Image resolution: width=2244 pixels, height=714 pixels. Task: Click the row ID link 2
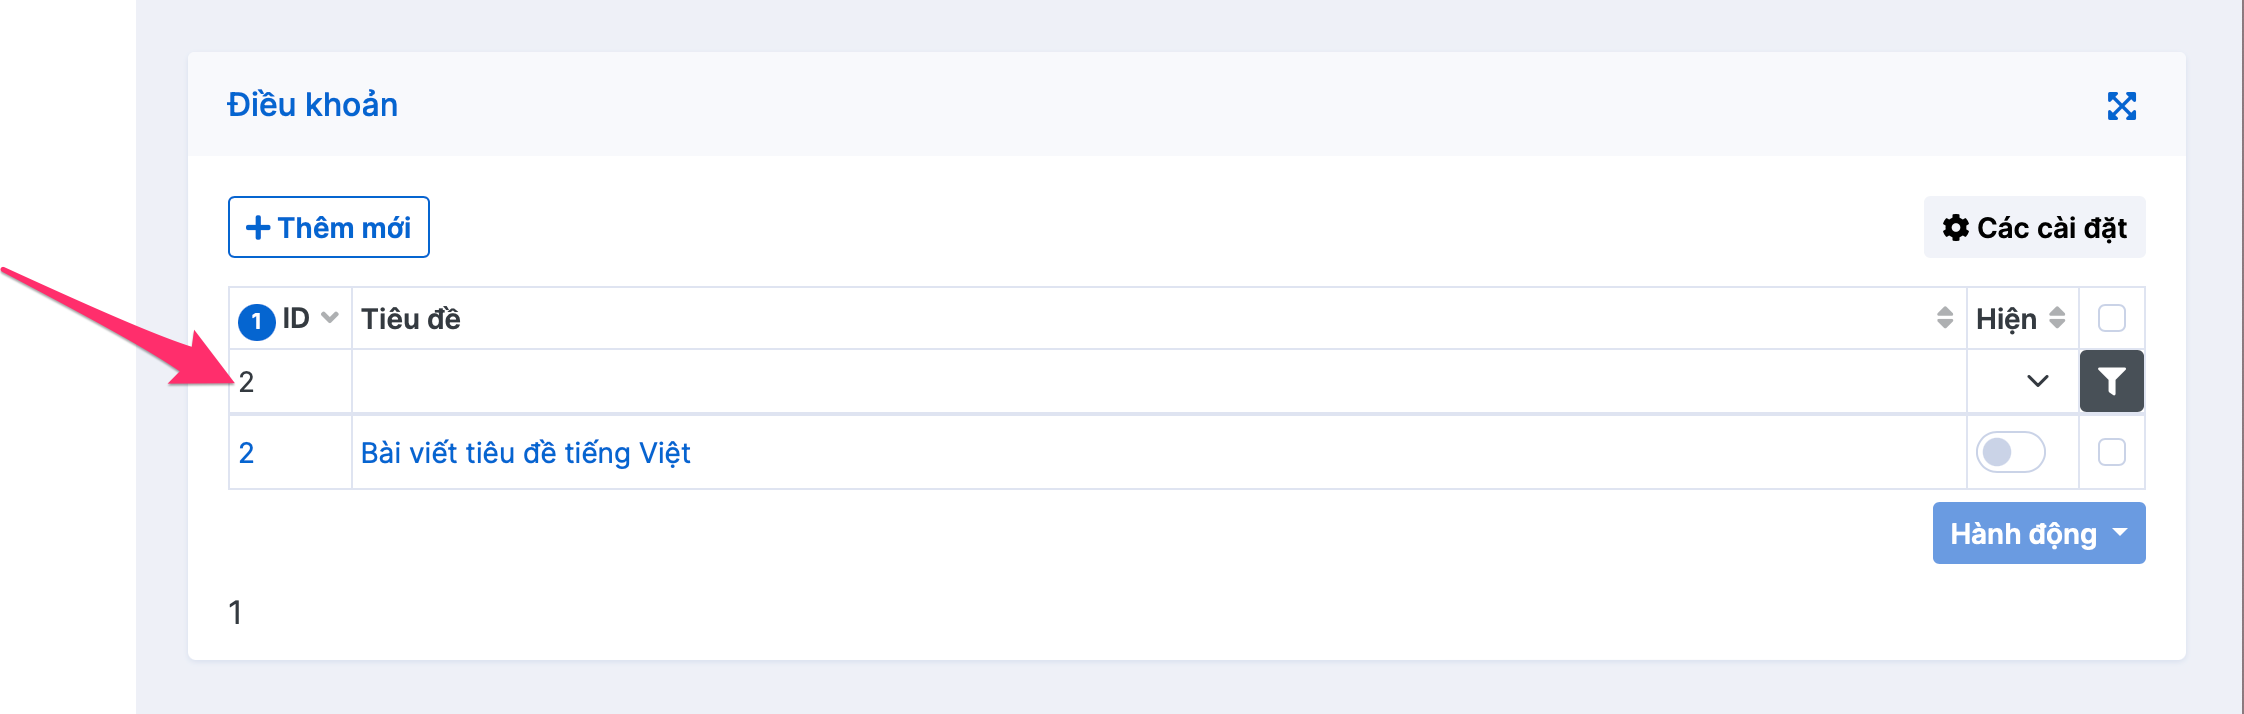tap(246, 453)
